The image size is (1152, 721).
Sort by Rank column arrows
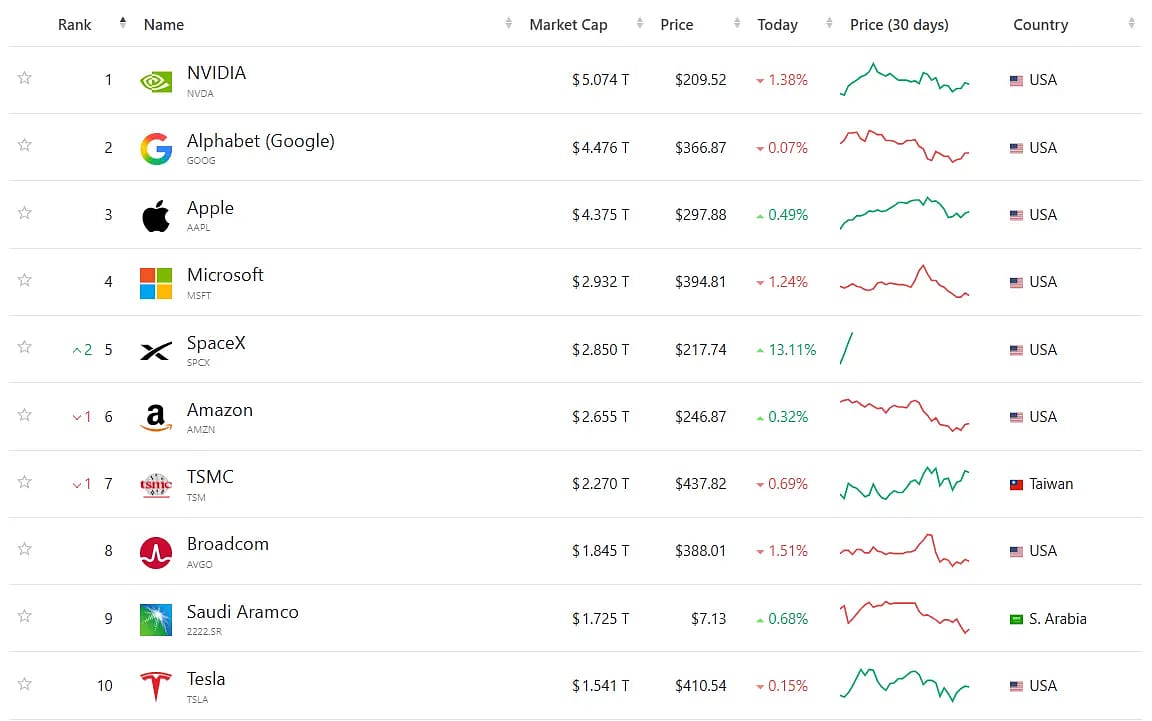(x=123, y=23)
